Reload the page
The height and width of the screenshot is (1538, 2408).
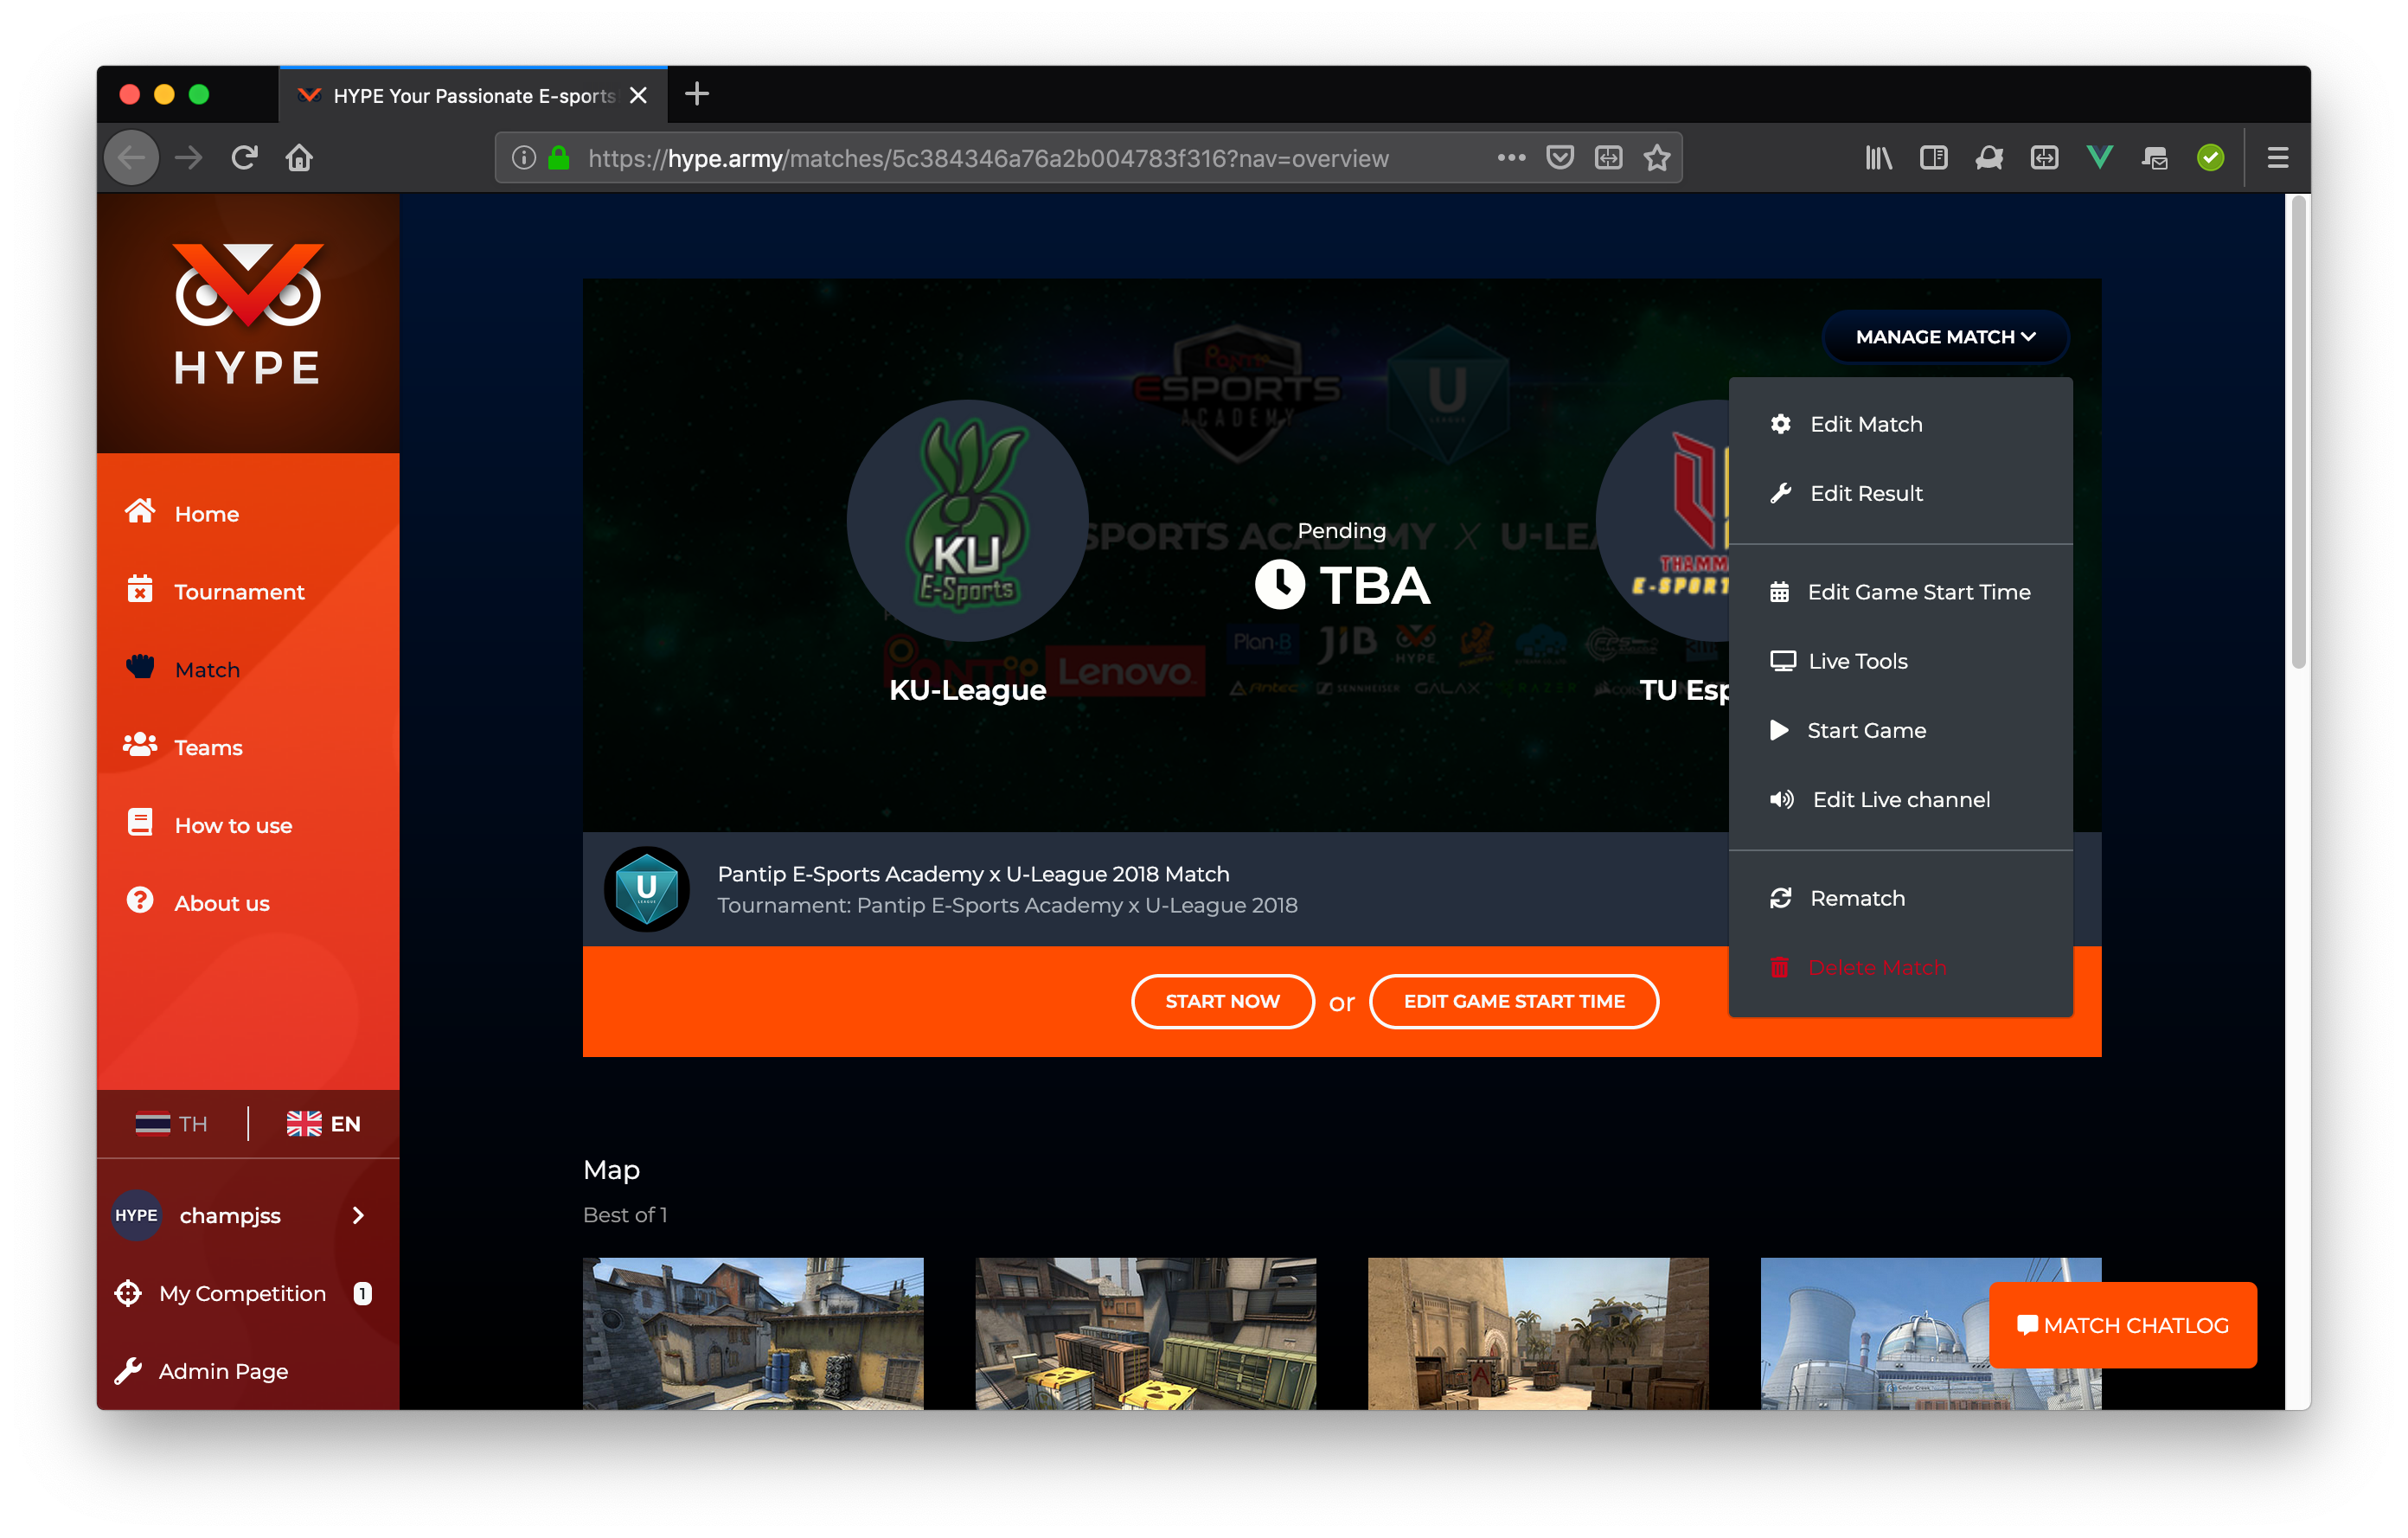(244, 158)
